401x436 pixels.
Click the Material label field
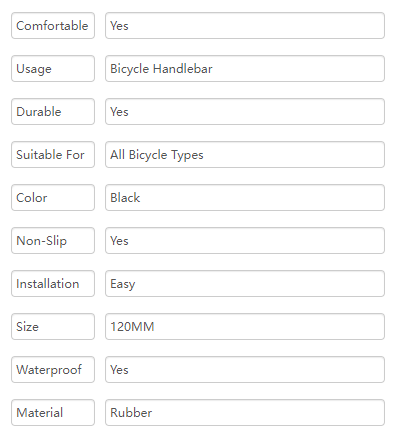pos(53,413)
